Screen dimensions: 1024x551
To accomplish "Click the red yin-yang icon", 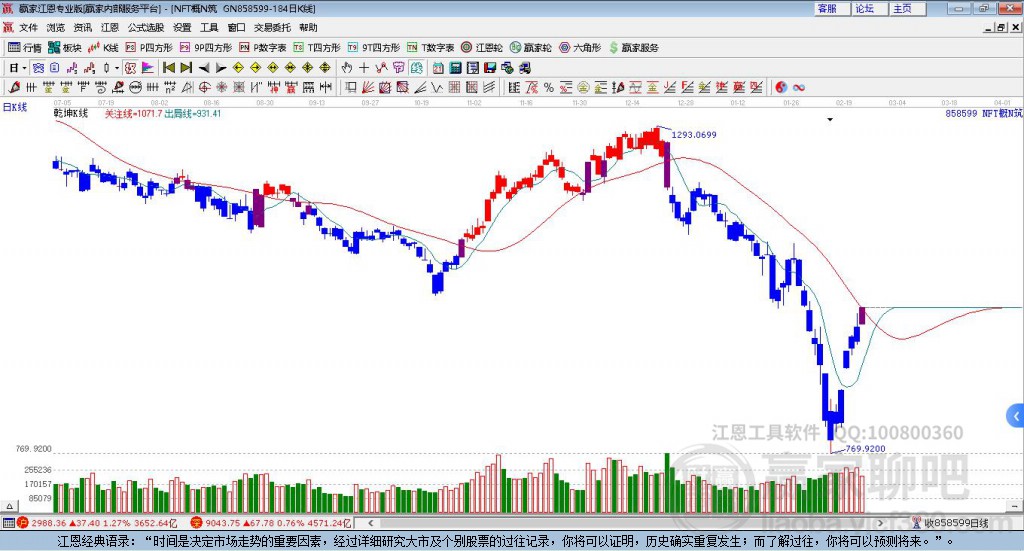I will pos(781,87).
